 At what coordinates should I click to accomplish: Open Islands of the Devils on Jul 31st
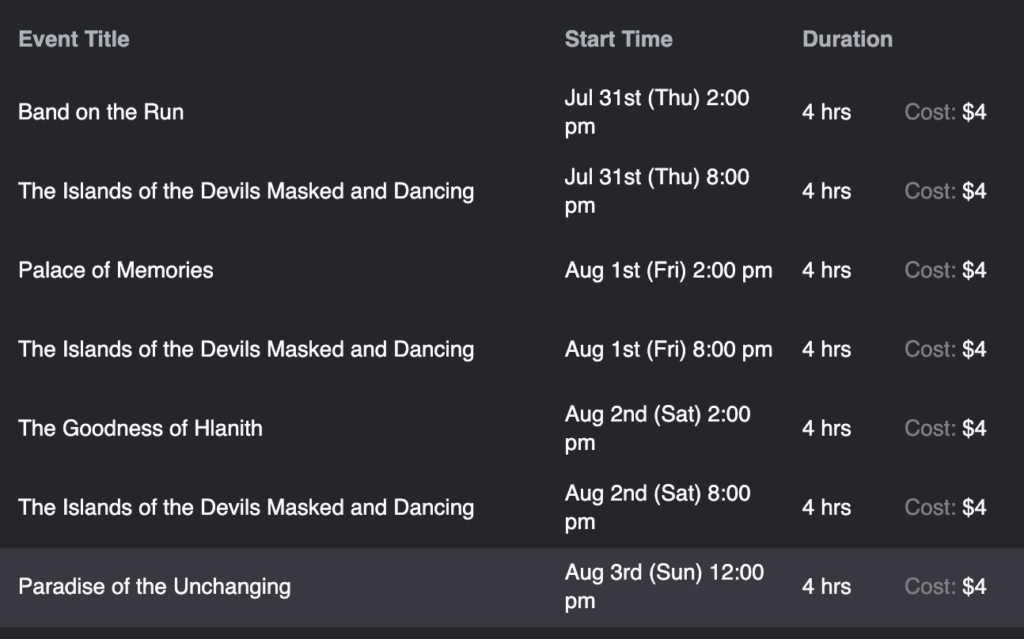[246, 191]
